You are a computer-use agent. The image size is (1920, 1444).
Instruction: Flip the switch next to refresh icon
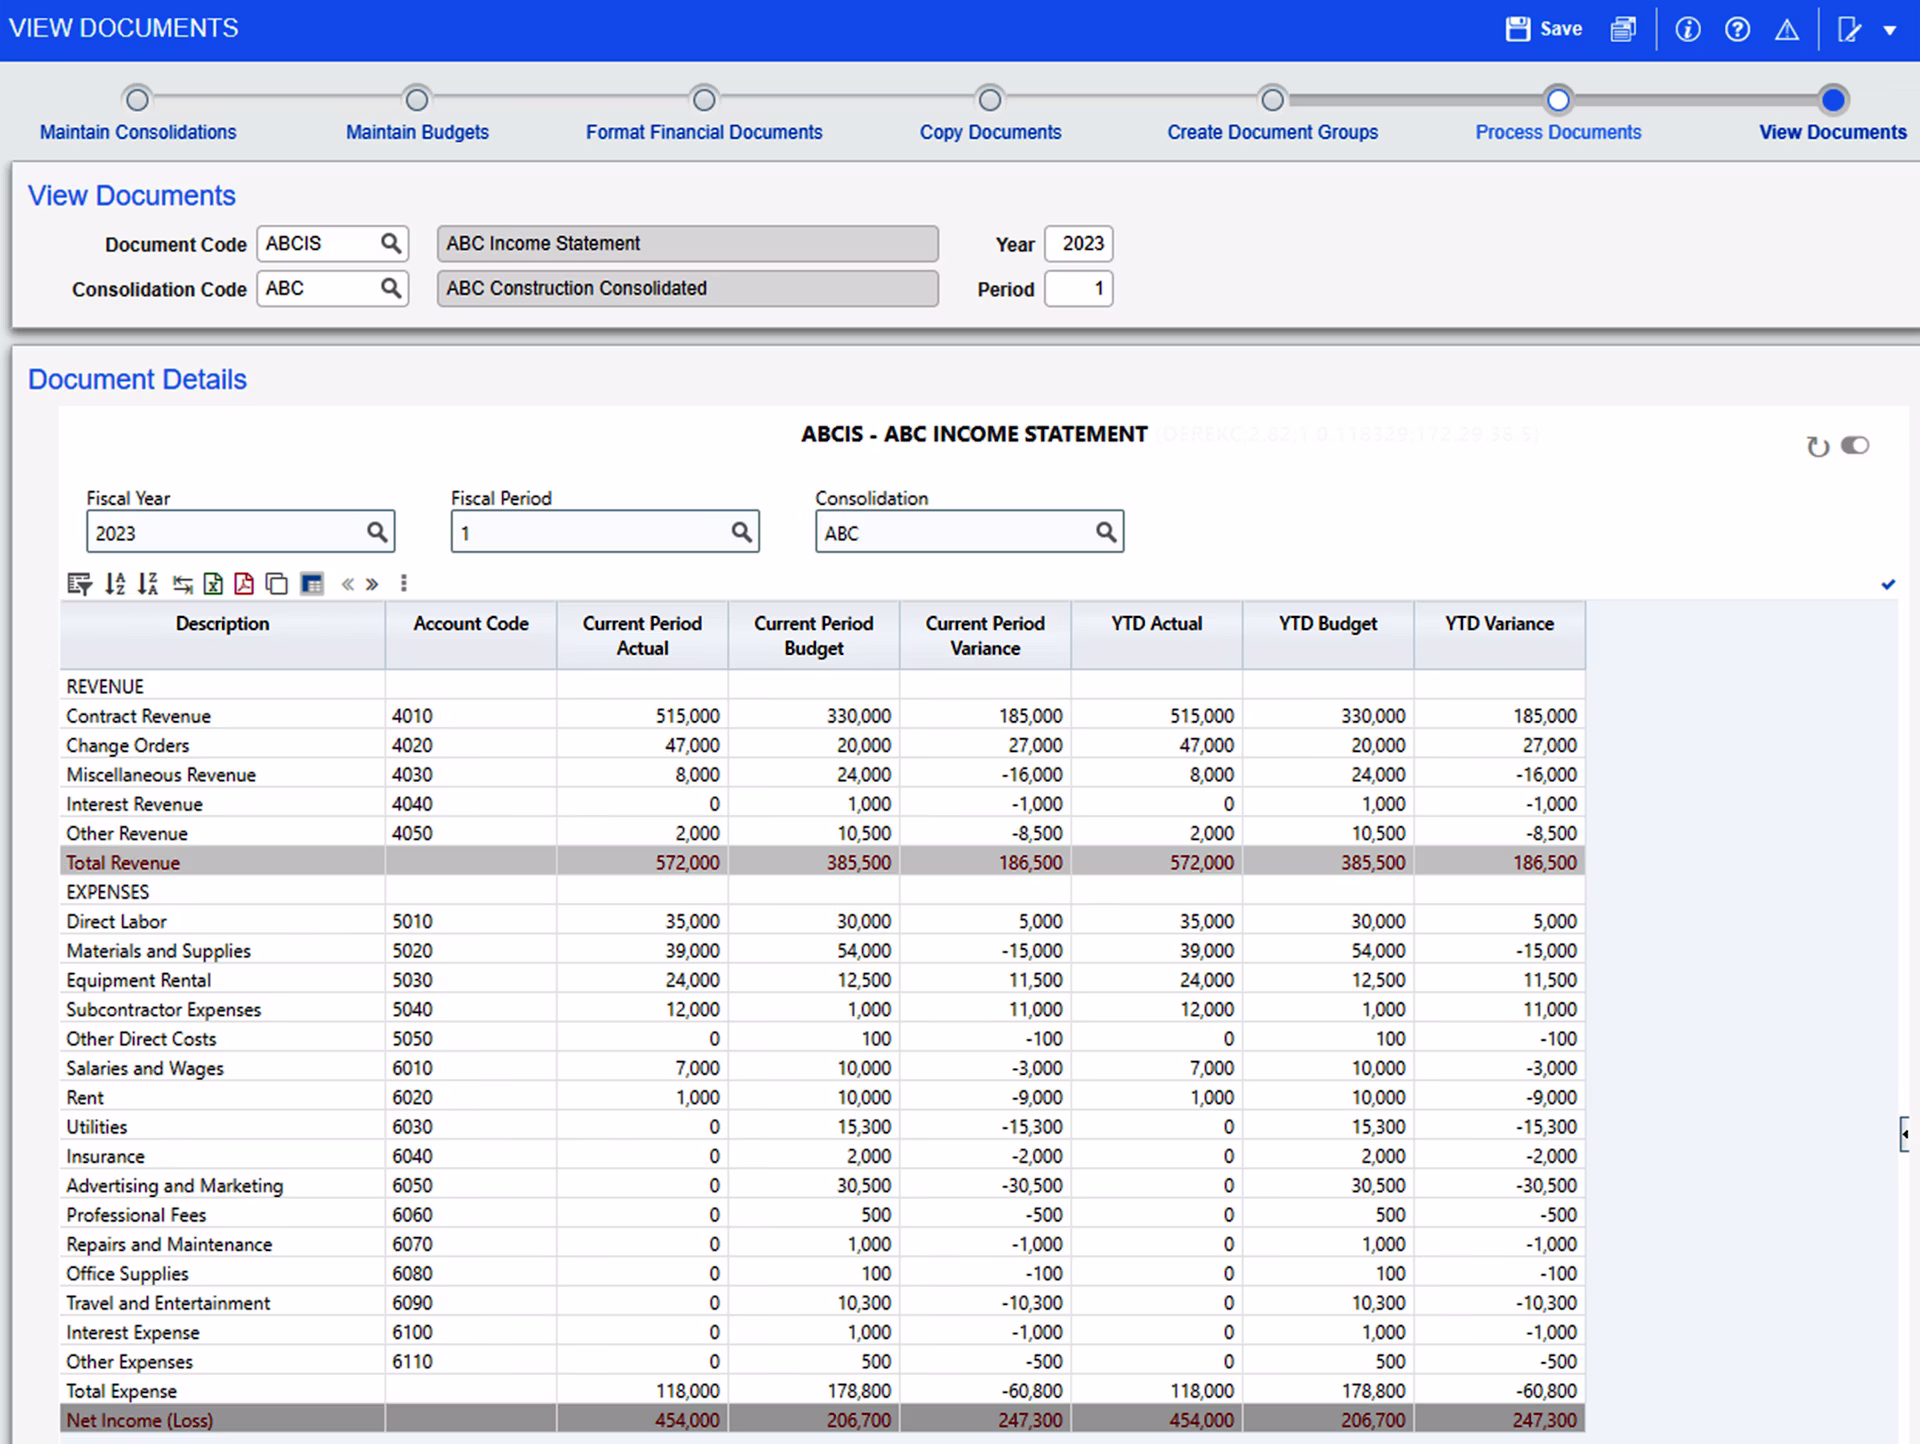(1855, 445)
